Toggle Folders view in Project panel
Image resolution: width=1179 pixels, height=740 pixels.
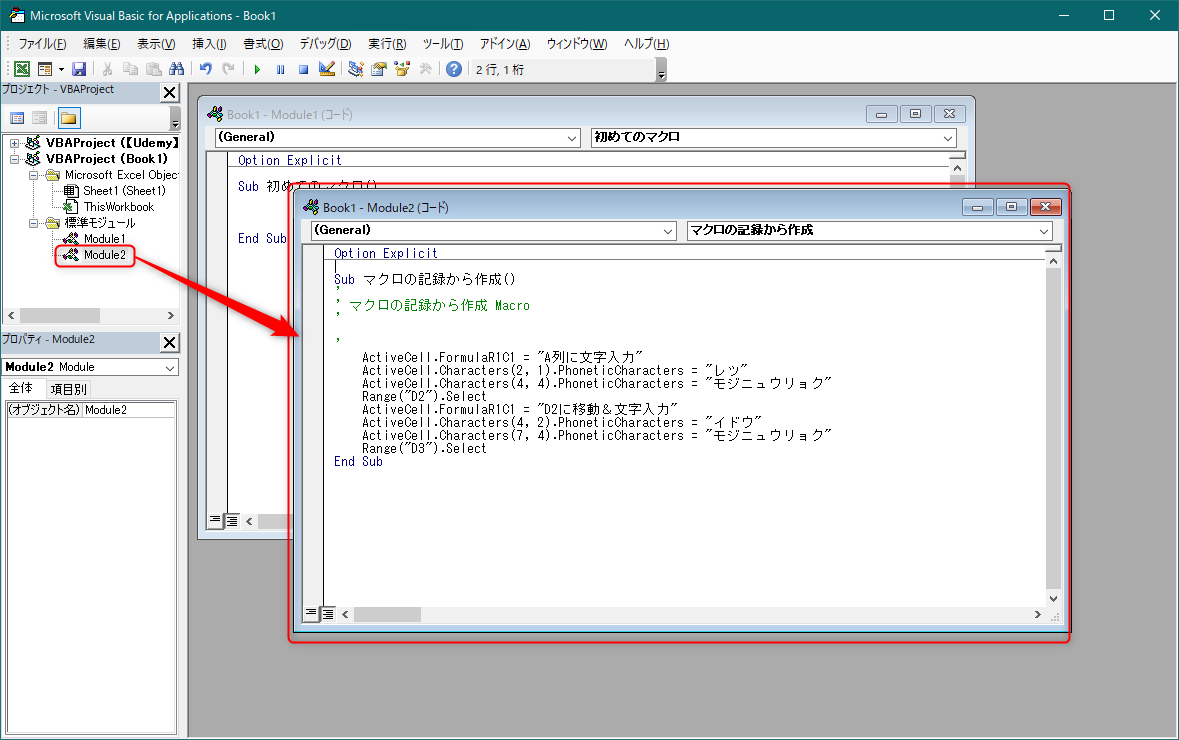[68, 118]
